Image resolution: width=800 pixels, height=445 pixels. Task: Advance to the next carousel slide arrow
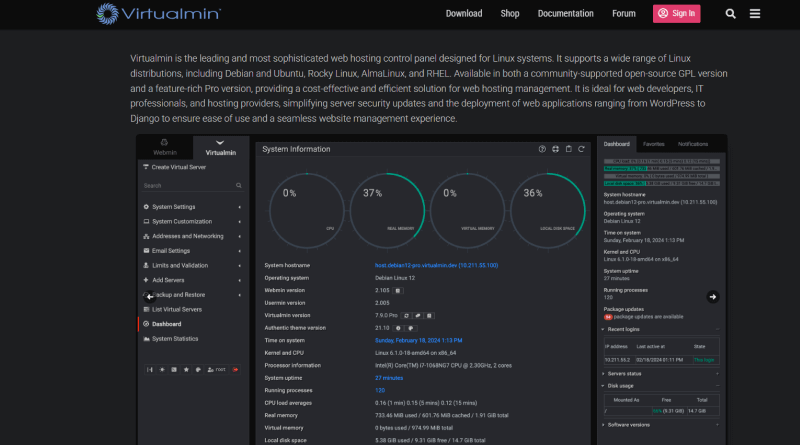713,297
